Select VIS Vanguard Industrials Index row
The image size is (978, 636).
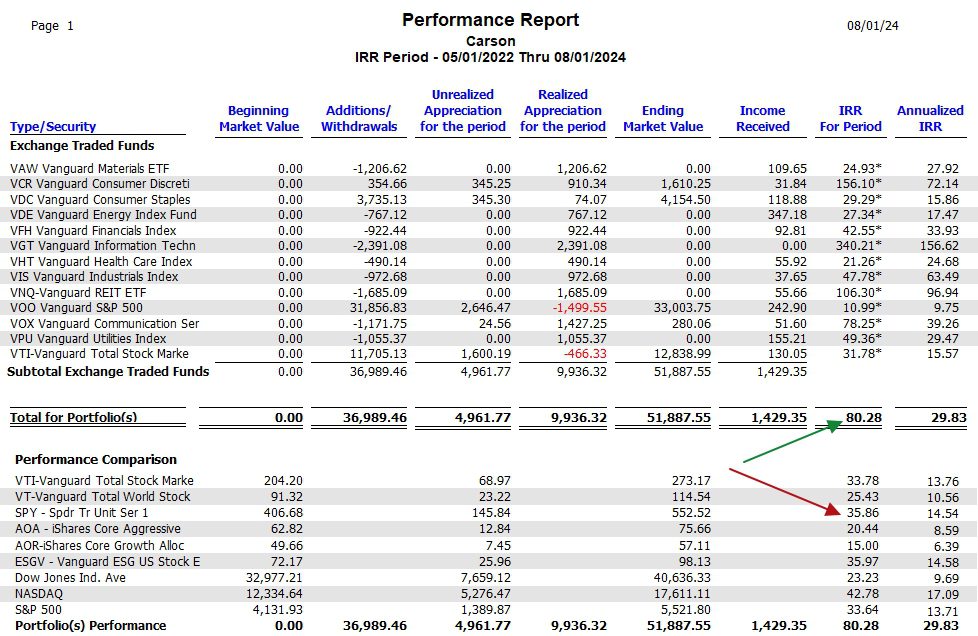(x=488, y=276)
